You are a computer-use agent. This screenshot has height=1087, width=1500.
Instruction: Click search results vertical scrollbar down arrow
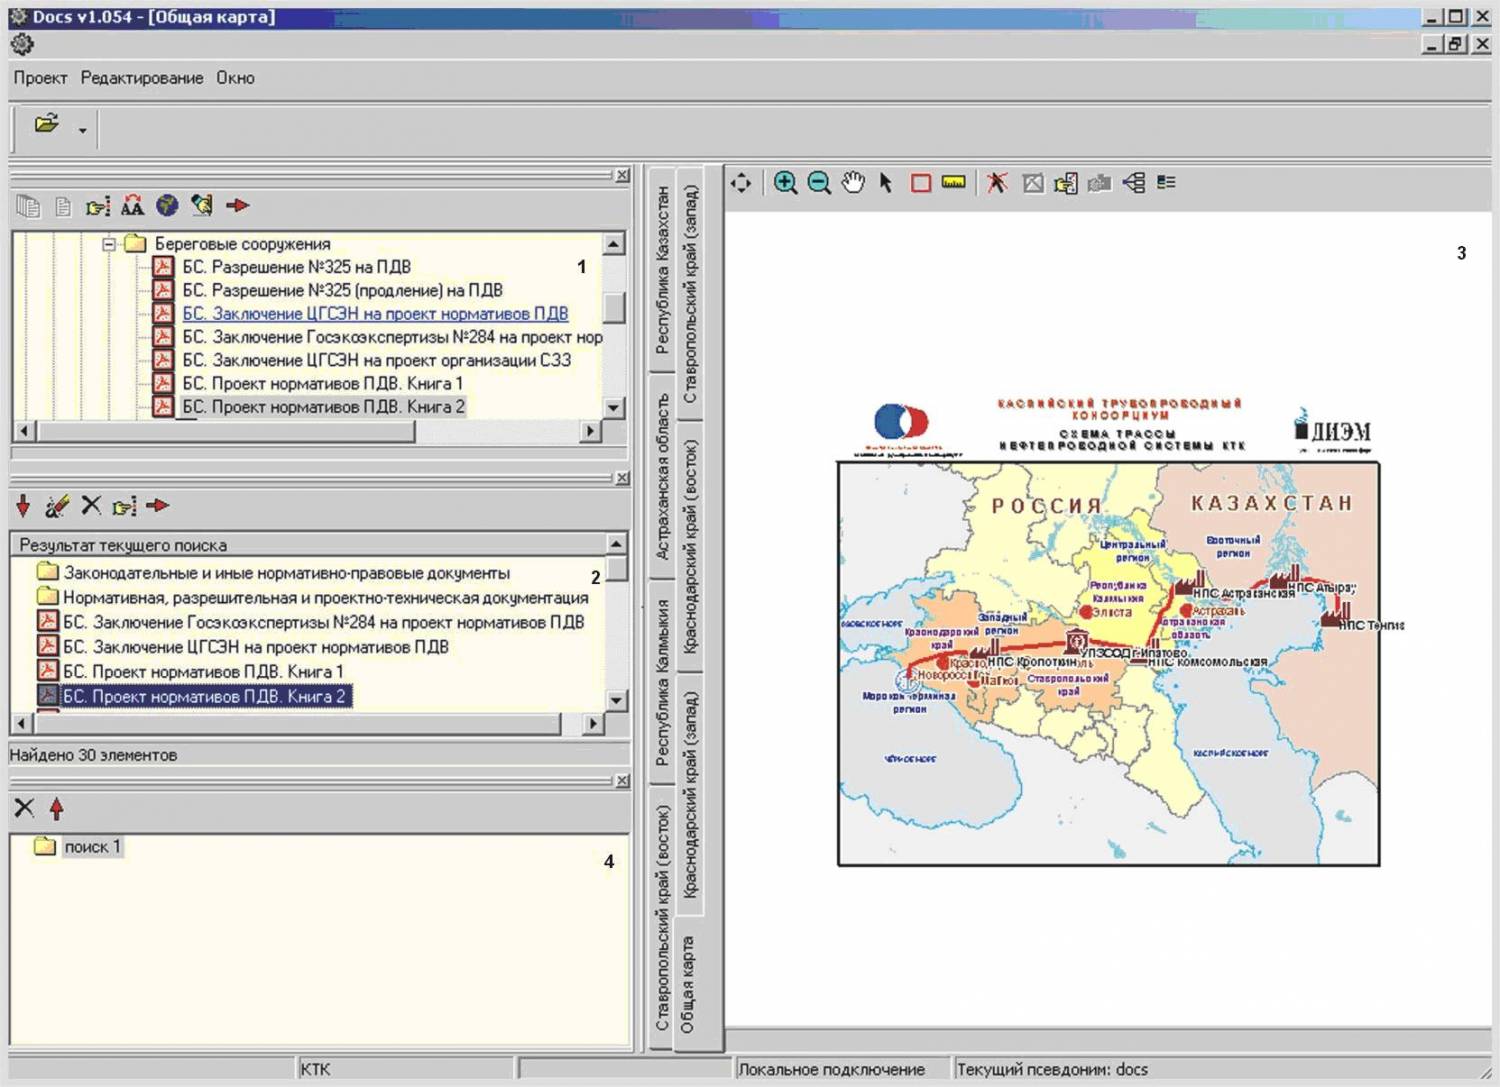tap(617, 701)
